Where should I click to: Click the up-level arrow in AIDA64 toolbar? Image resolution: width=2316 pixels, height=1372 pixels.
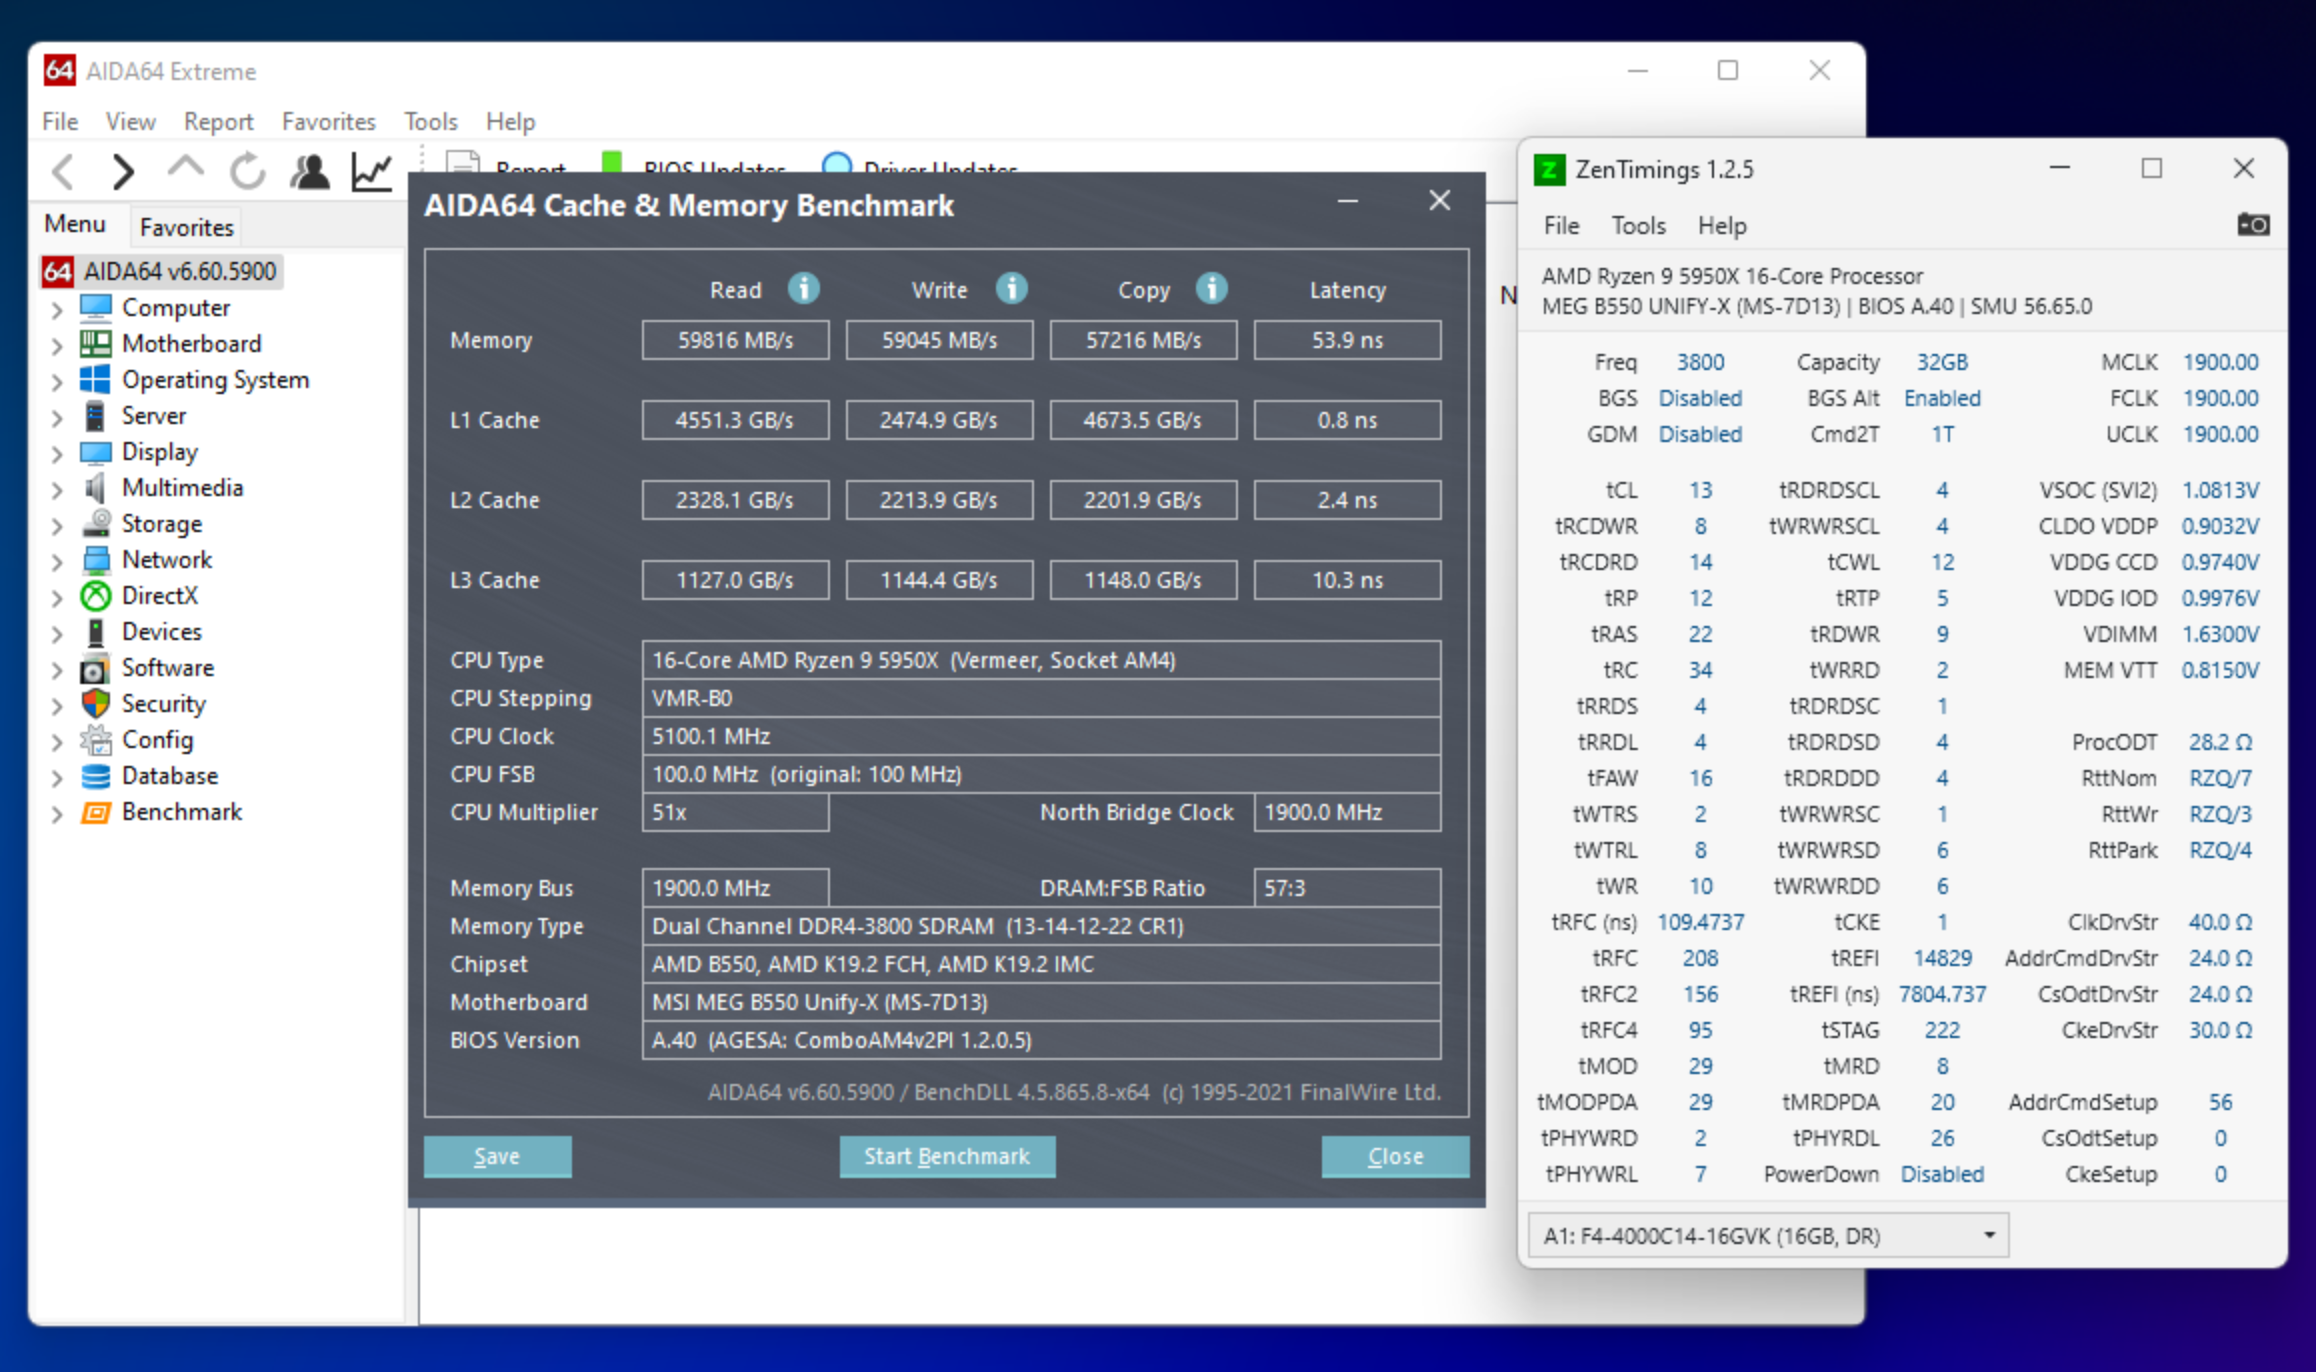pos(185,170)
